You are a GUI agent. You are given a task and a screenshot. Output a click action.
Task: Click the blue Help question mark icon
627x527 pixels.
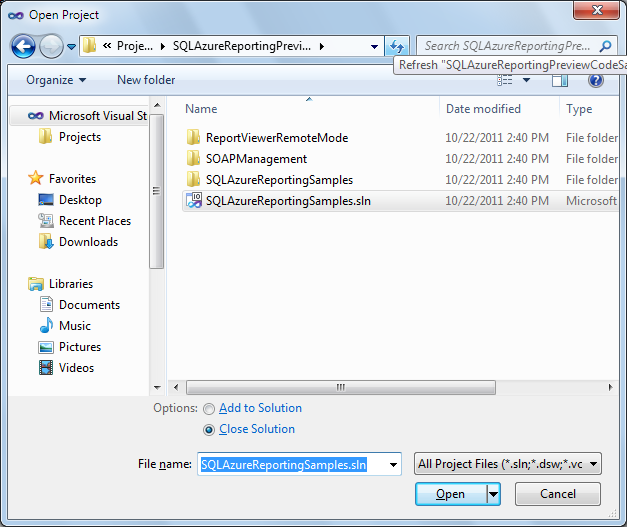595,80
